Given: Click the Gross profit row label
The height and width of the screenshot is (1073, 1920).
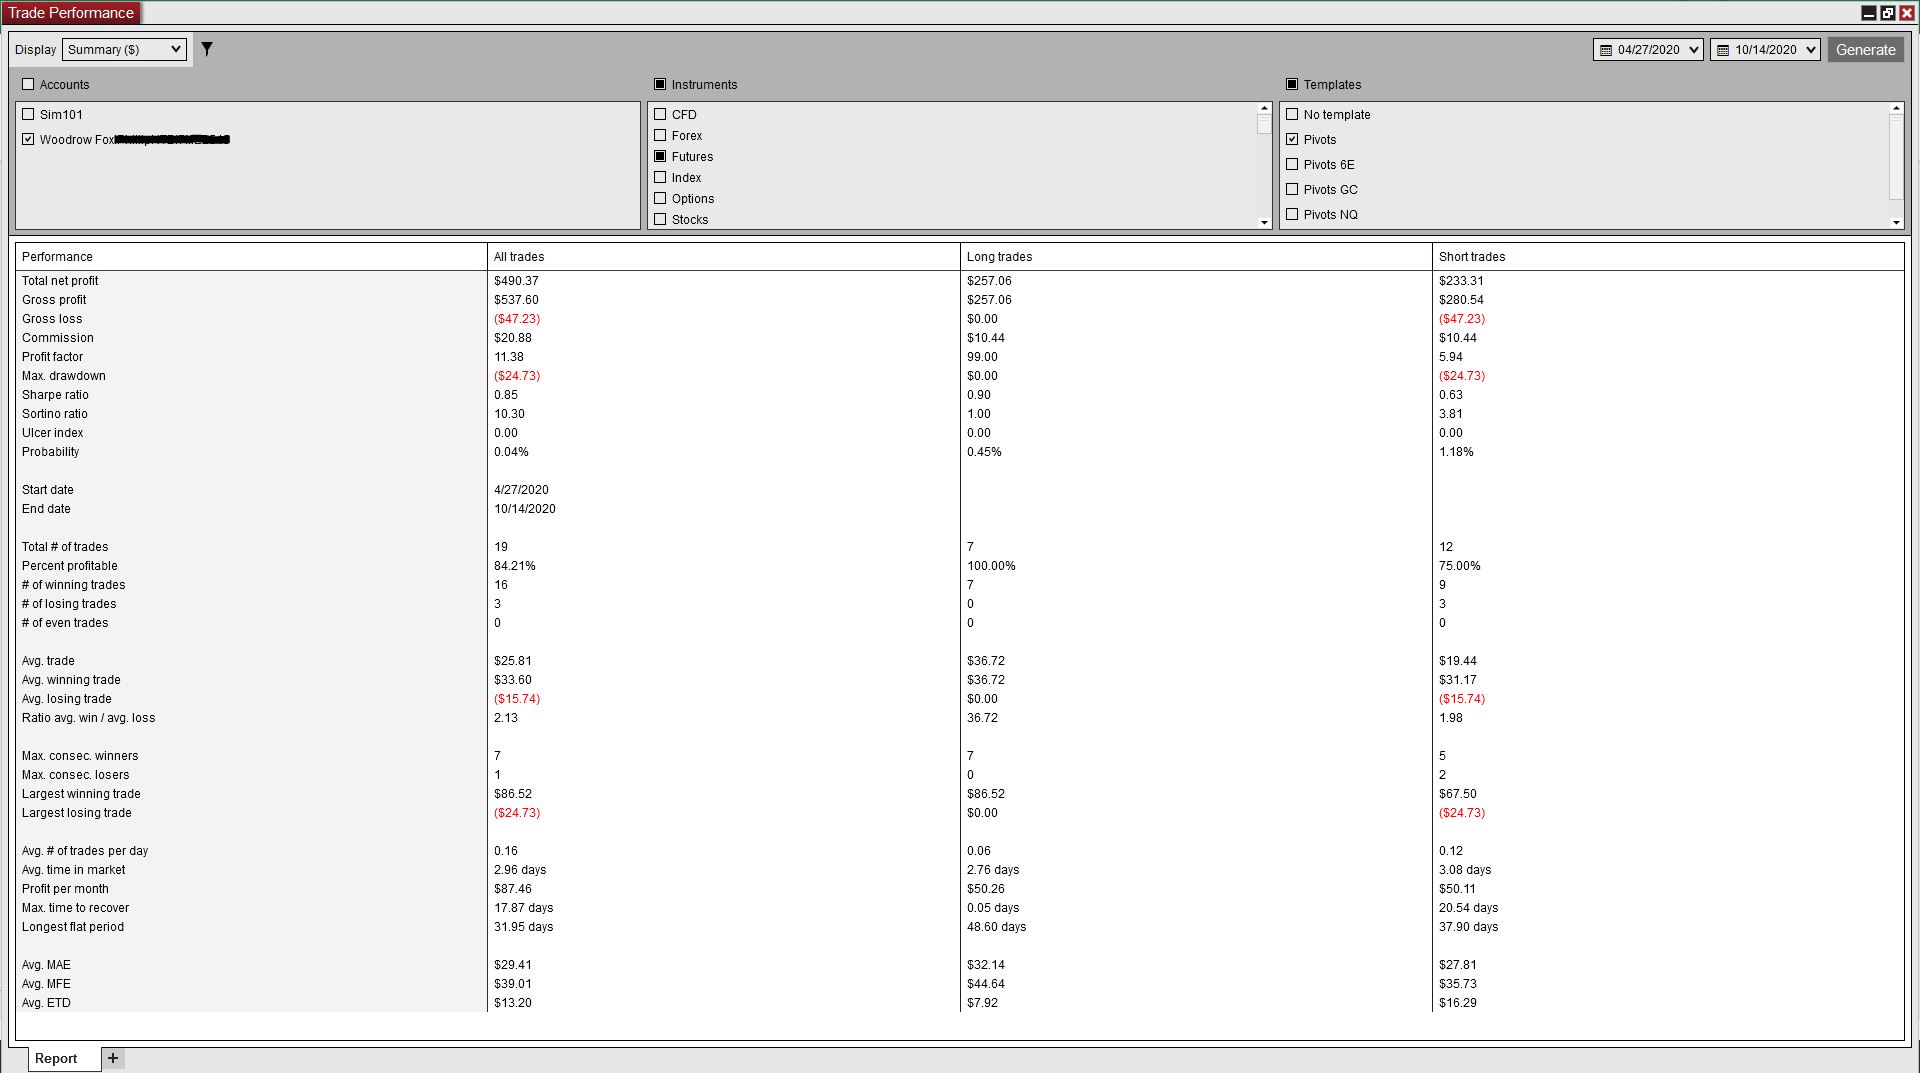Looking at the screenshot, I should (54, 300).
